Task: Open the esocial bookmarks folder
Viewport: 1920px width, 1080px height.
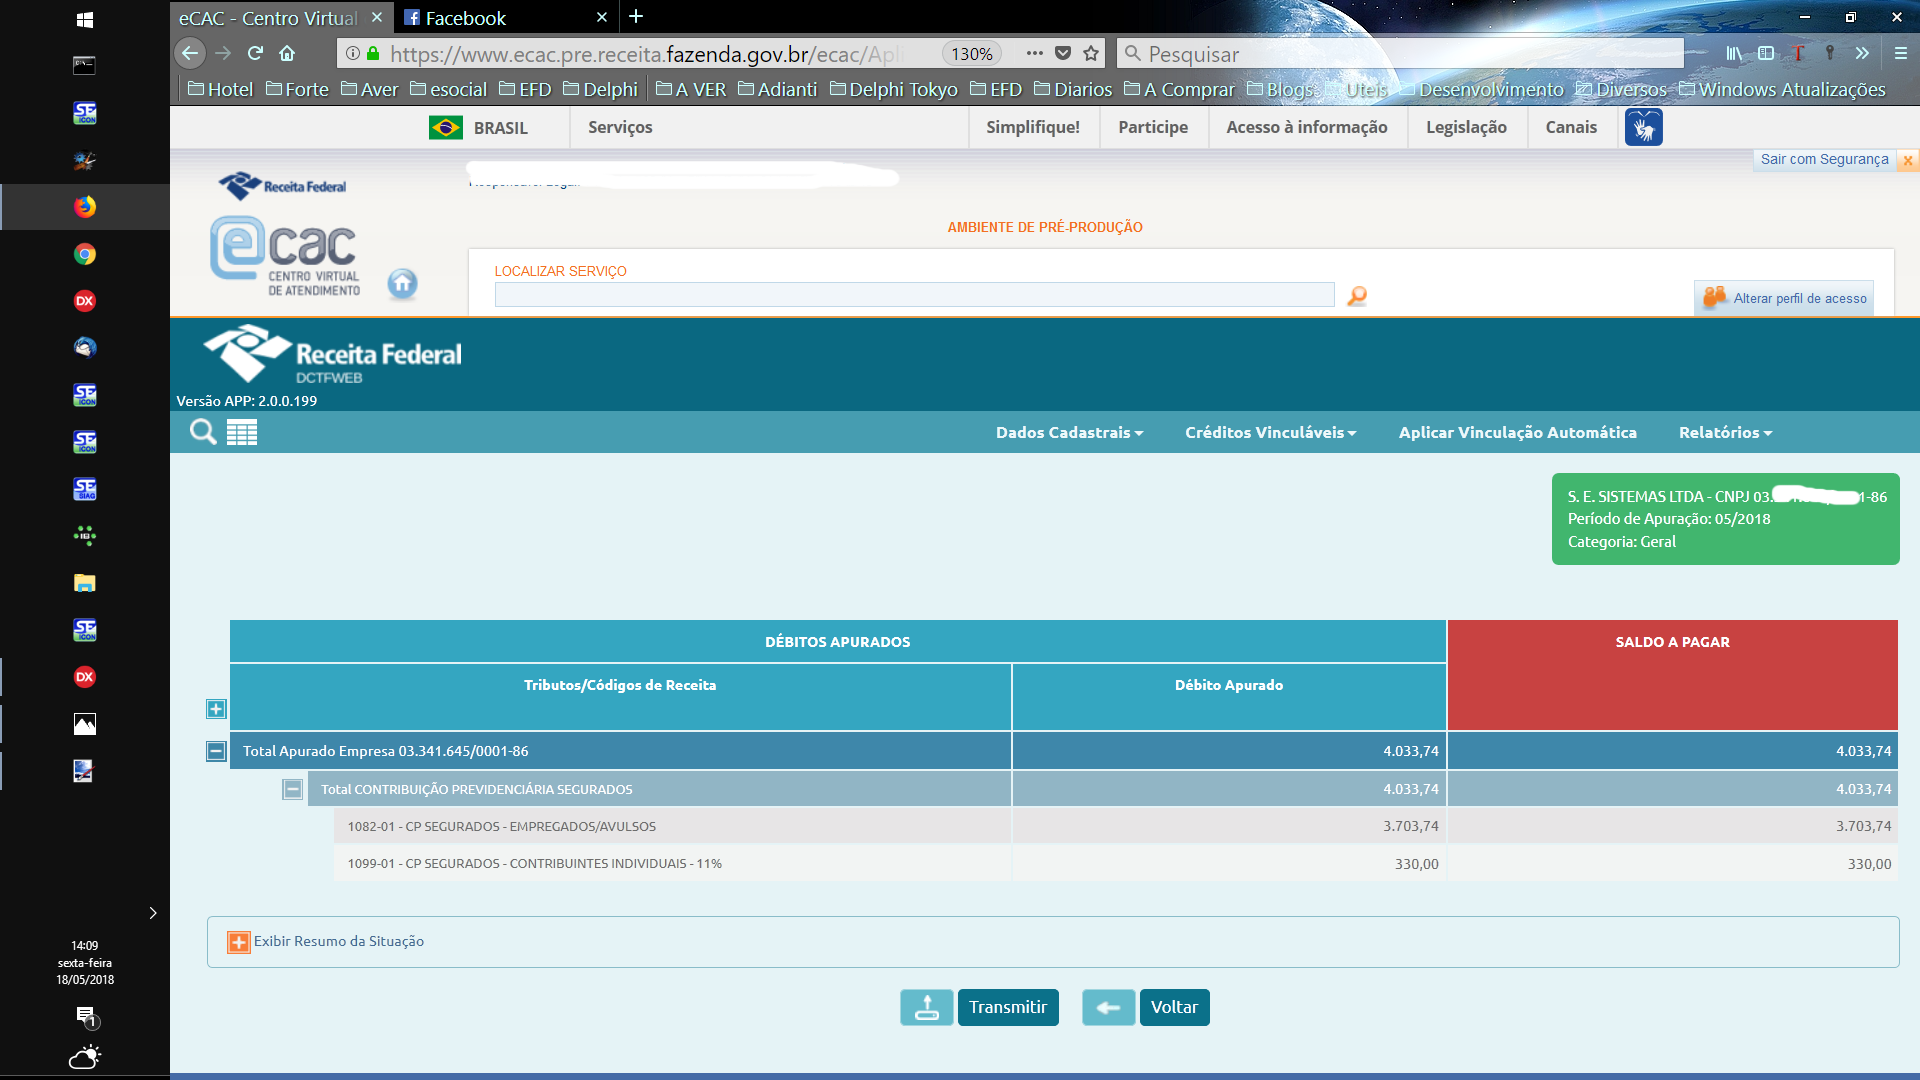Action: click(448, 89)
